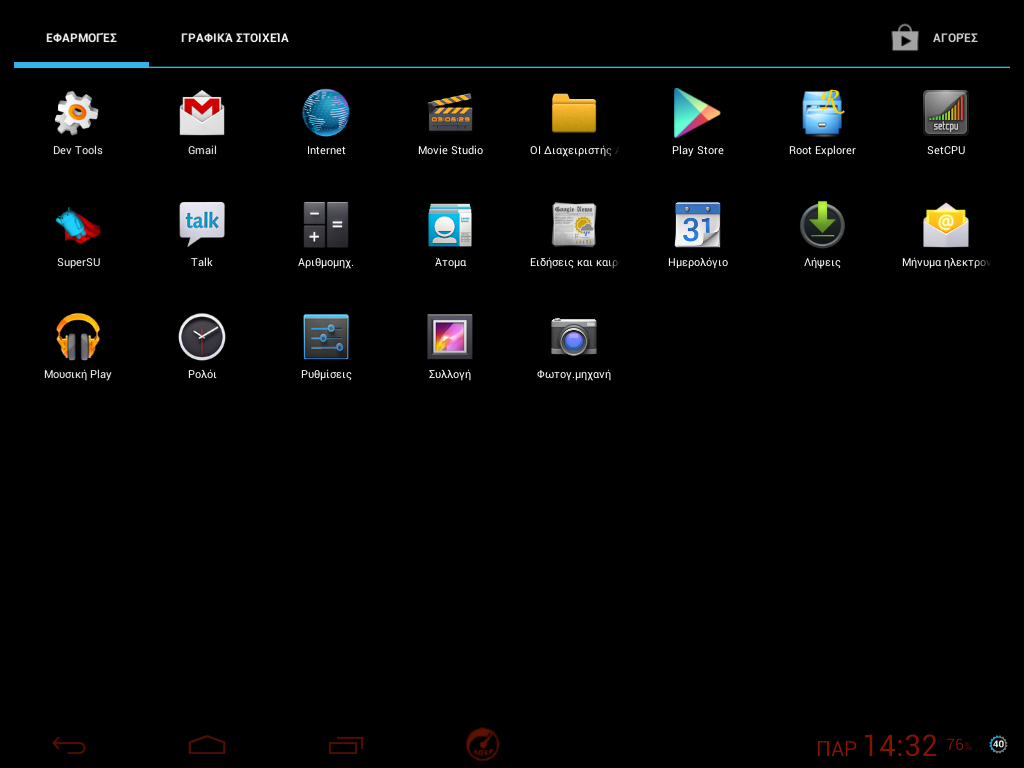Open the ΑΓΟΡΕΣ shop button
This screenshot has width=1024, height=768.
click(x=935, y=38)
